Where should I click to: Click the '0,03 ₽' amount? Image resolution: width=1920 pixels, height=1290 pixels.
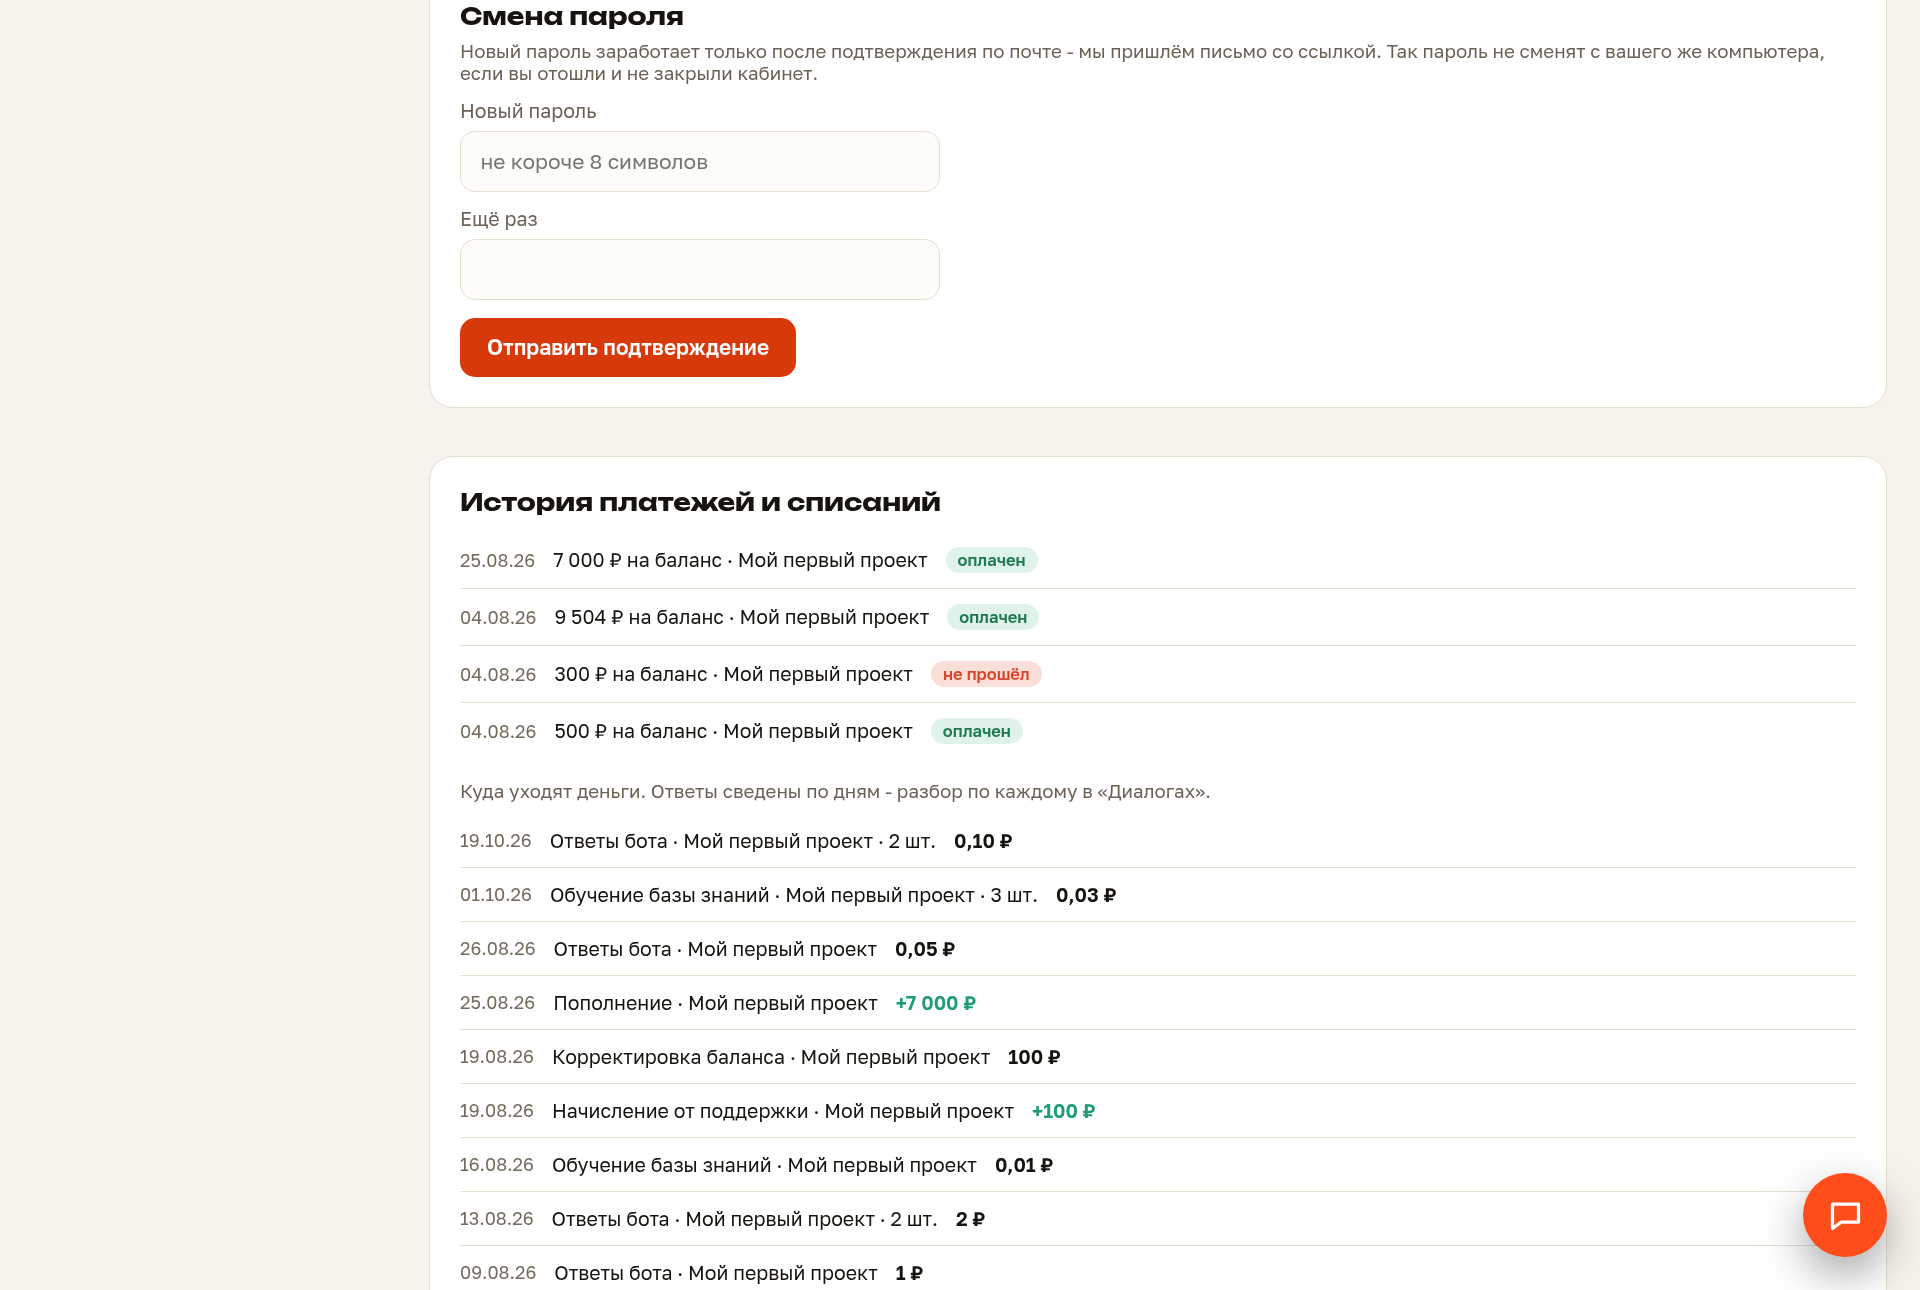coord(1086,896)
